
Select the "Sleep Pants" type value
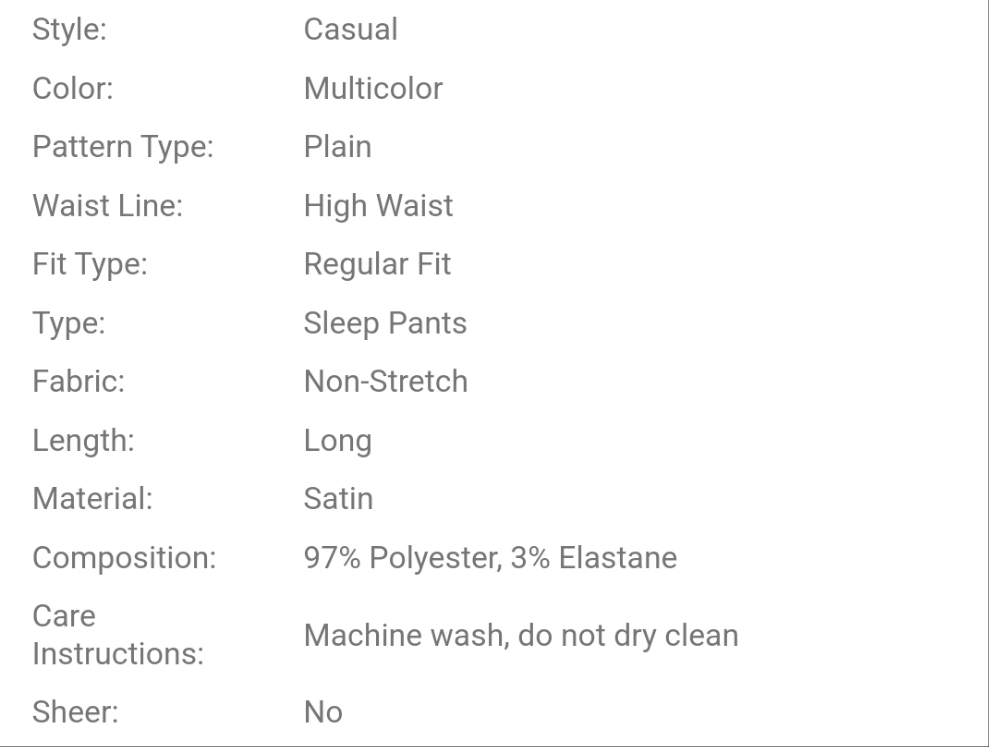click(385, 323)
